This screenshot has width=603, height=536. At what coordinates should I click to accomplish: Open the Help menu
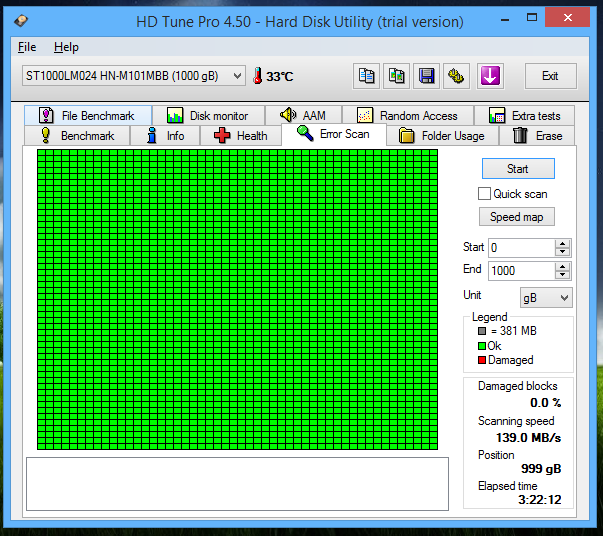66,47
